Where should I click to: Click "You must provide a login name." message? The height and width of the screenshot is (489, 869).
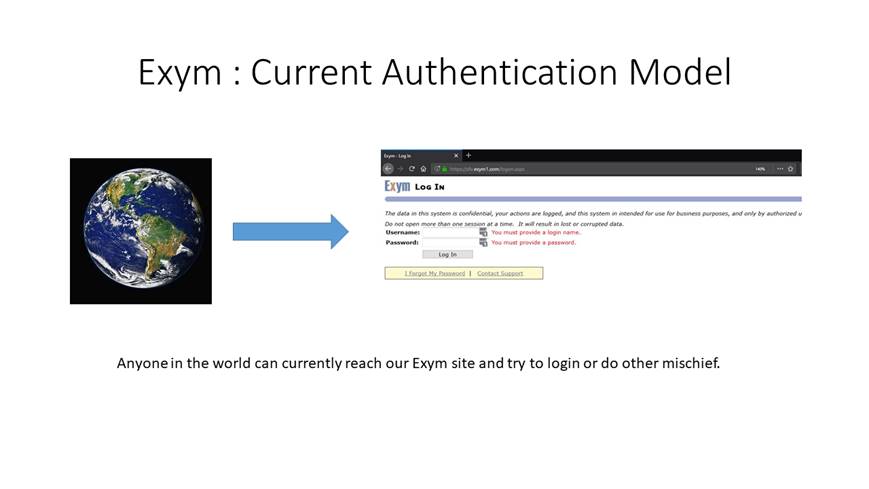click(536, 232)
